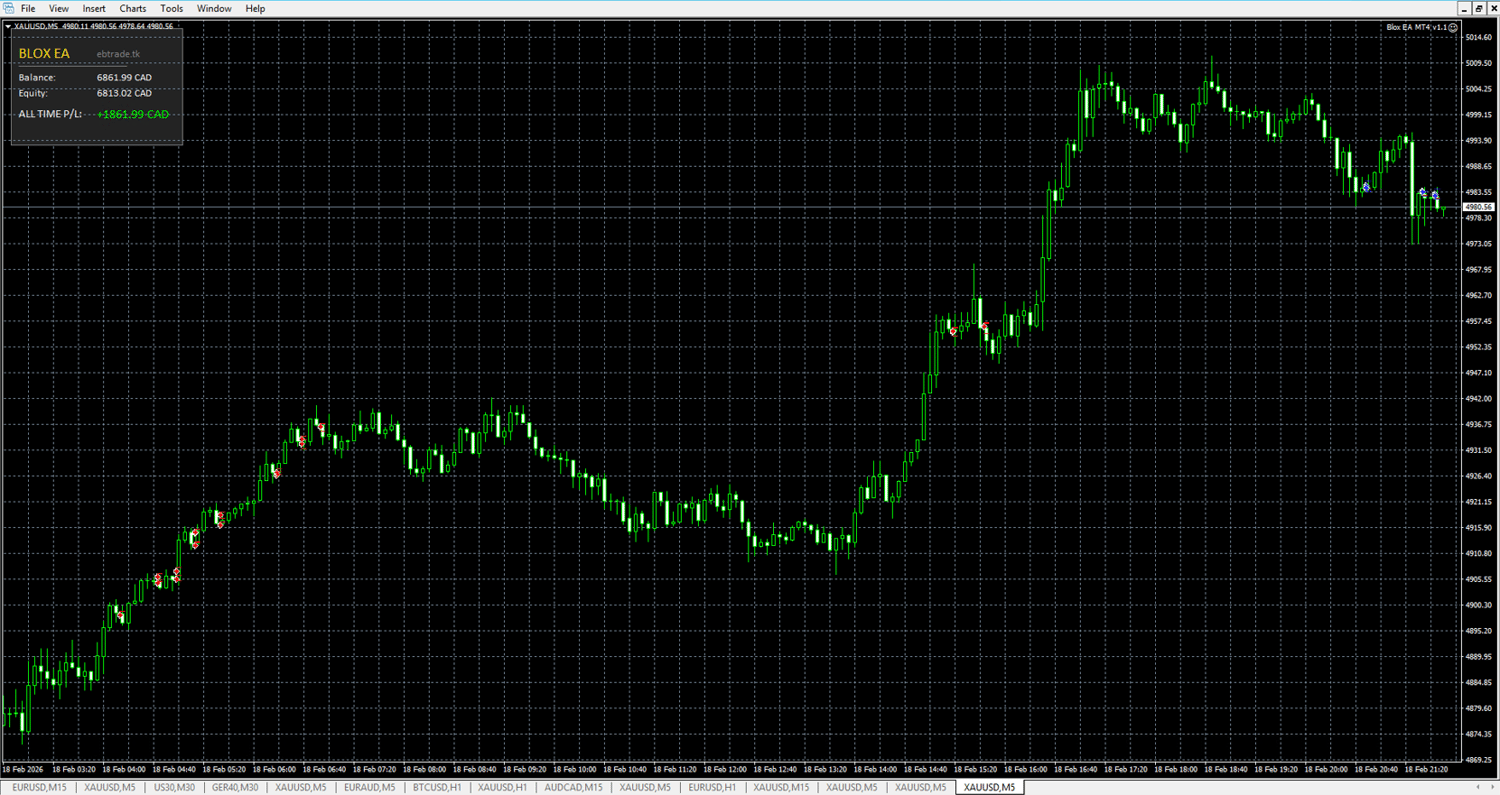Click the 18 Feb 10:00 time label
Viewport: 1500px width, 795px height.
tap(575, 770)
